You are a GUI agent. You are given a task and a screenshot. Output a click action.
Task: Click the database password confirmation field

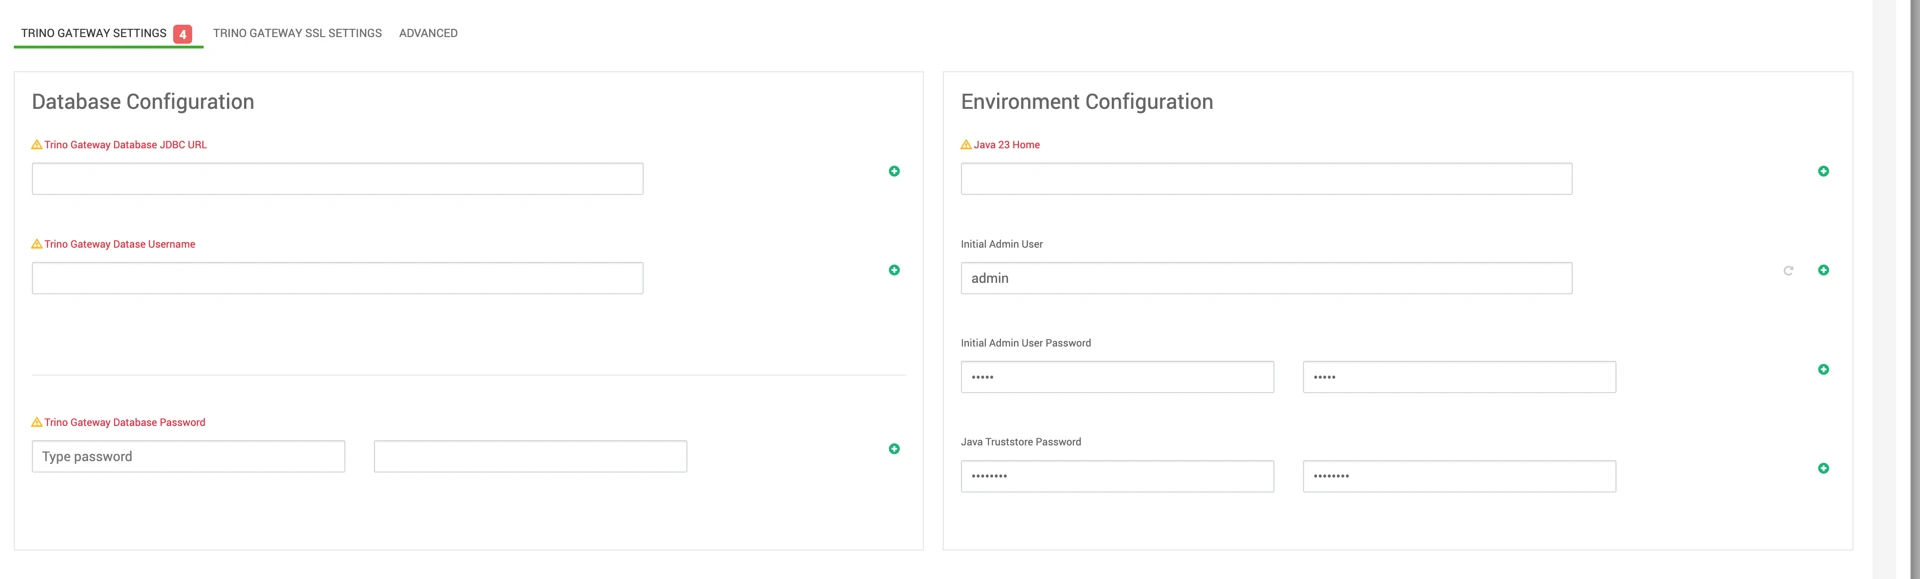point(530,456)
